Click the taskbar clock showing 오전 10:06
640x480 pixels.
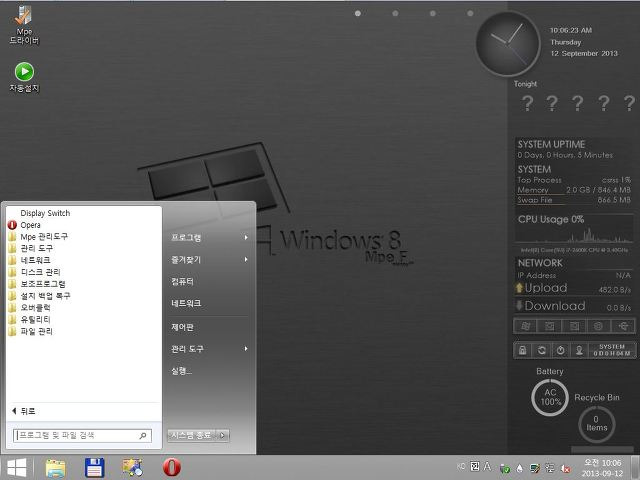pyautogui.click(x=603, y=468)
